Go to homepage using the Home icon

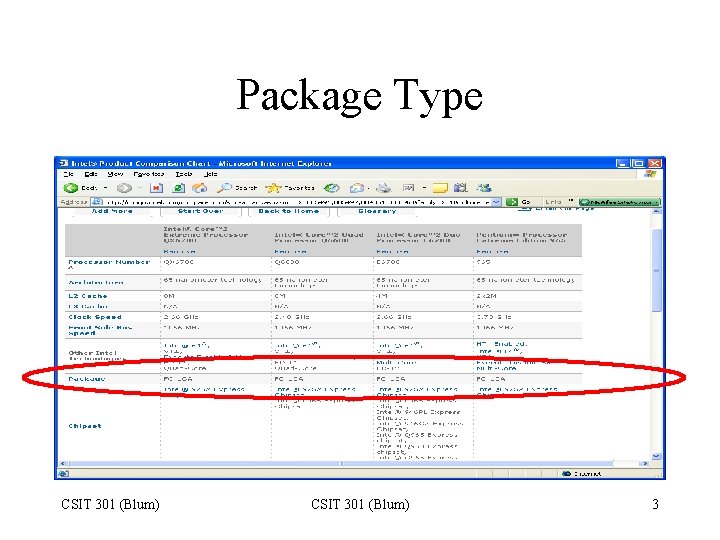tap(200, 188)
